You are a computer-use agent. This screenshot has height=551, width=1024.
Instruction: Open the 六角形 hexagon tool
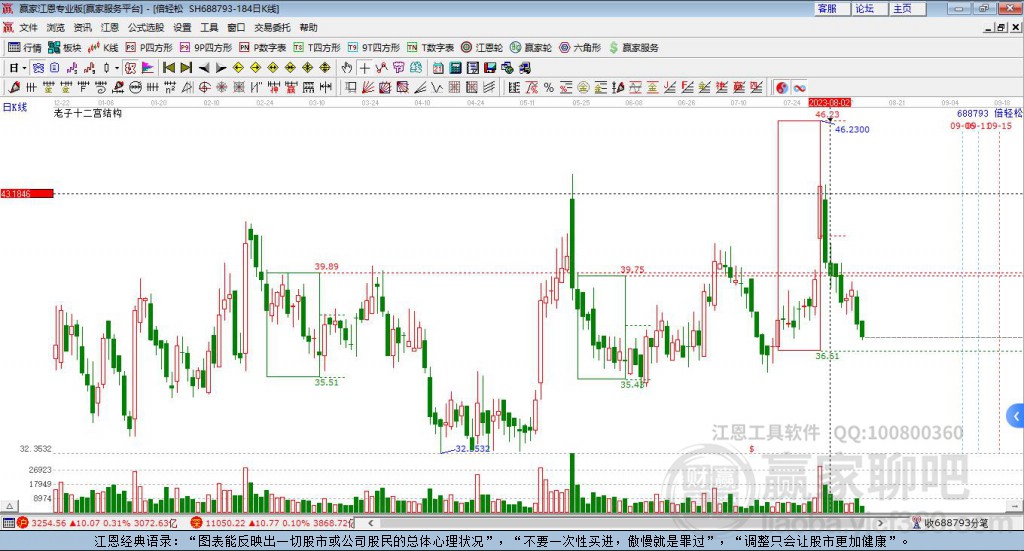580,48
